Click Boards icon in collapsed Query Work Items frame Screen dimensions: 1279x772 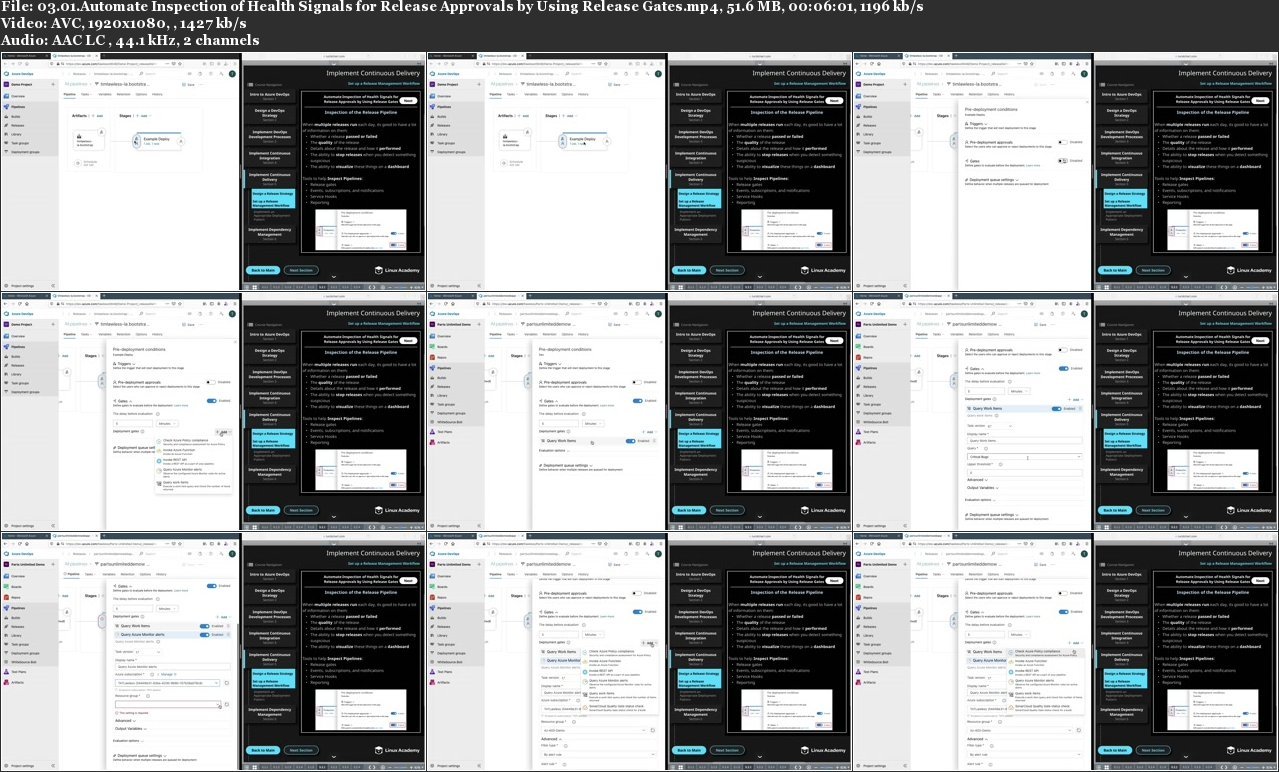tap(432, 347)
